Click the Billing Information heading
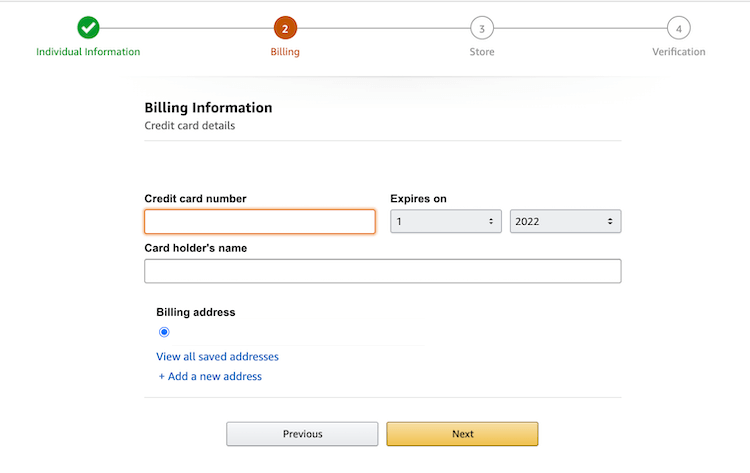Screen dimensions: 750x473 pos(208,108)
